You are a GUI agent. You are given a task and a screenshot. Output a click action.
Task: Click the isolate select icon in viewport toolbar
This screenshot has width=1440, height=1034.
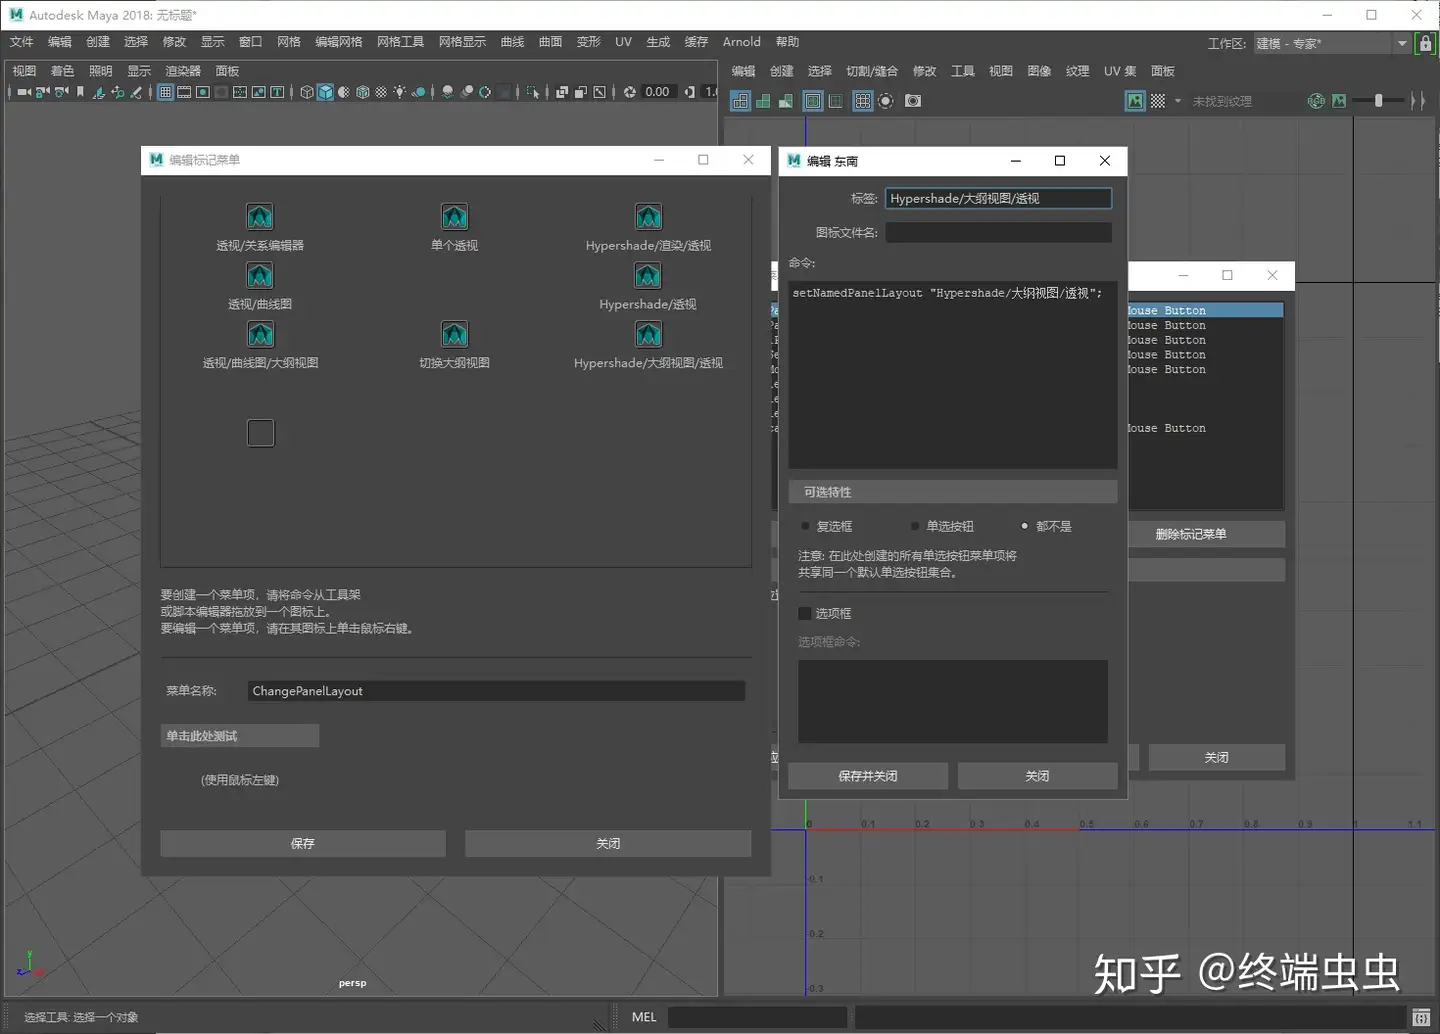tap(533, 92)
